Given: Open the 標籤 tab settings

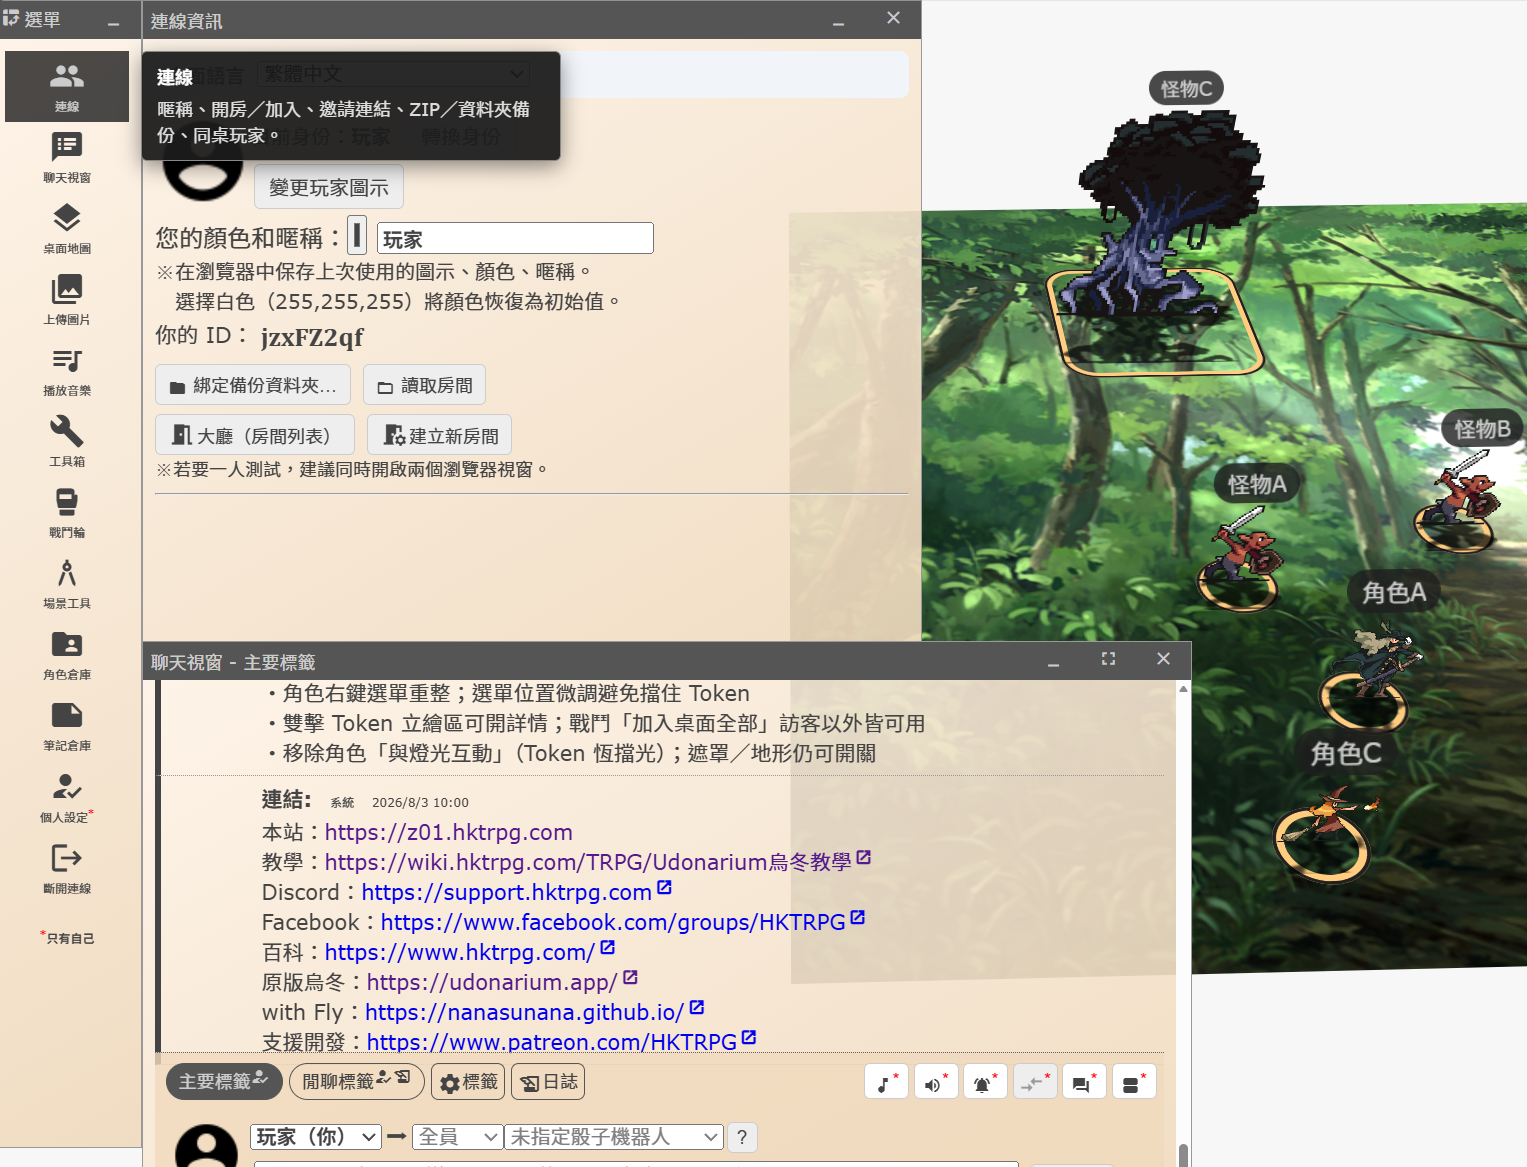Looking at the screenshot, I should pos(469,1082).
